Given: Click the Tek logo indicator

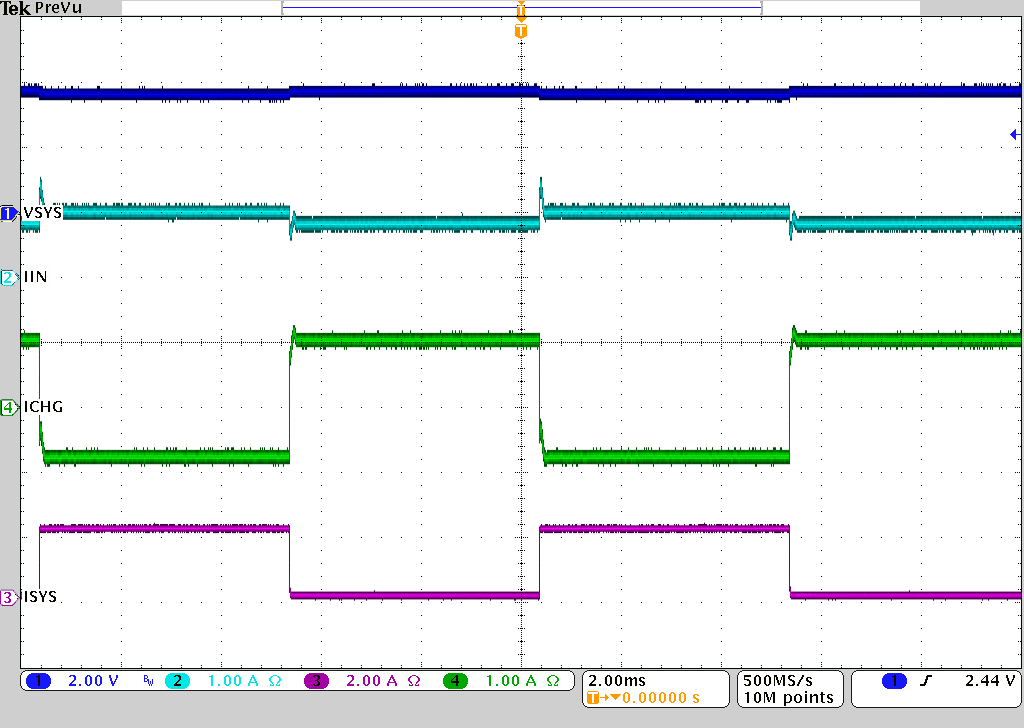Looking at the screenshot, I should point(14,8).
